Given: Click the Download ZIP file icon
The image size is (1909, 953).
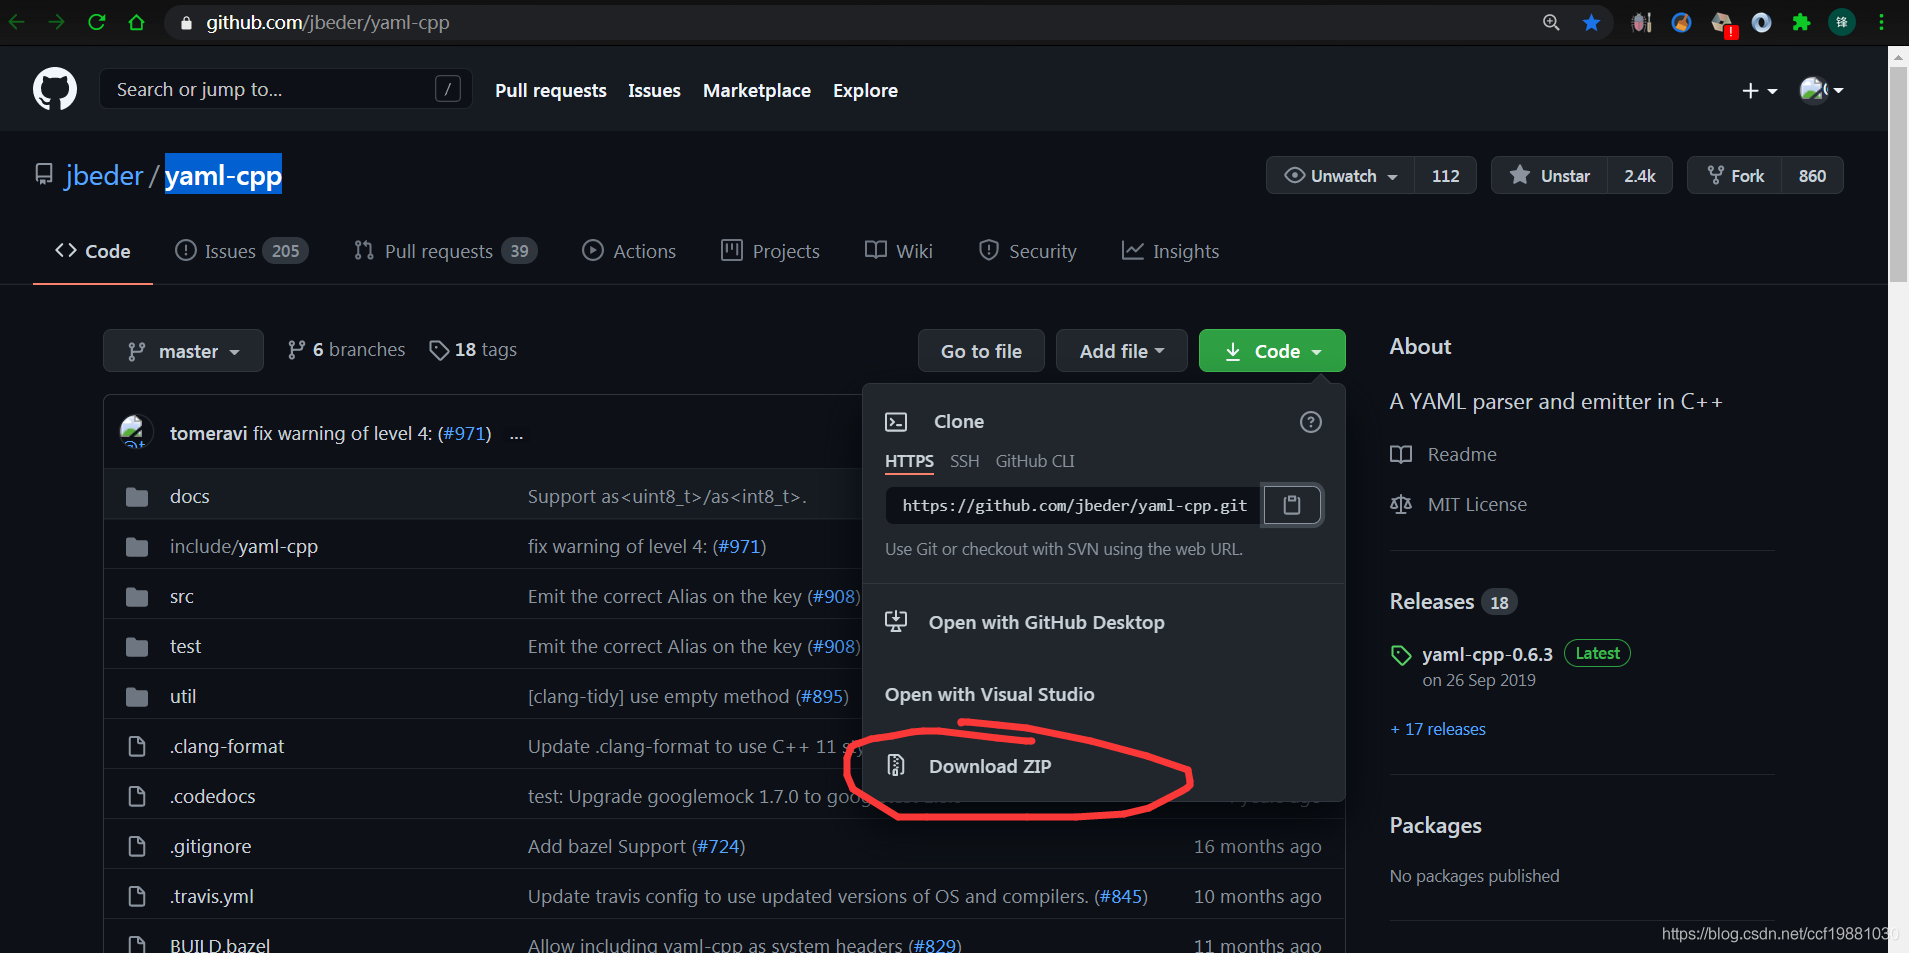Looking at the screenshot, I should (896, 766).
